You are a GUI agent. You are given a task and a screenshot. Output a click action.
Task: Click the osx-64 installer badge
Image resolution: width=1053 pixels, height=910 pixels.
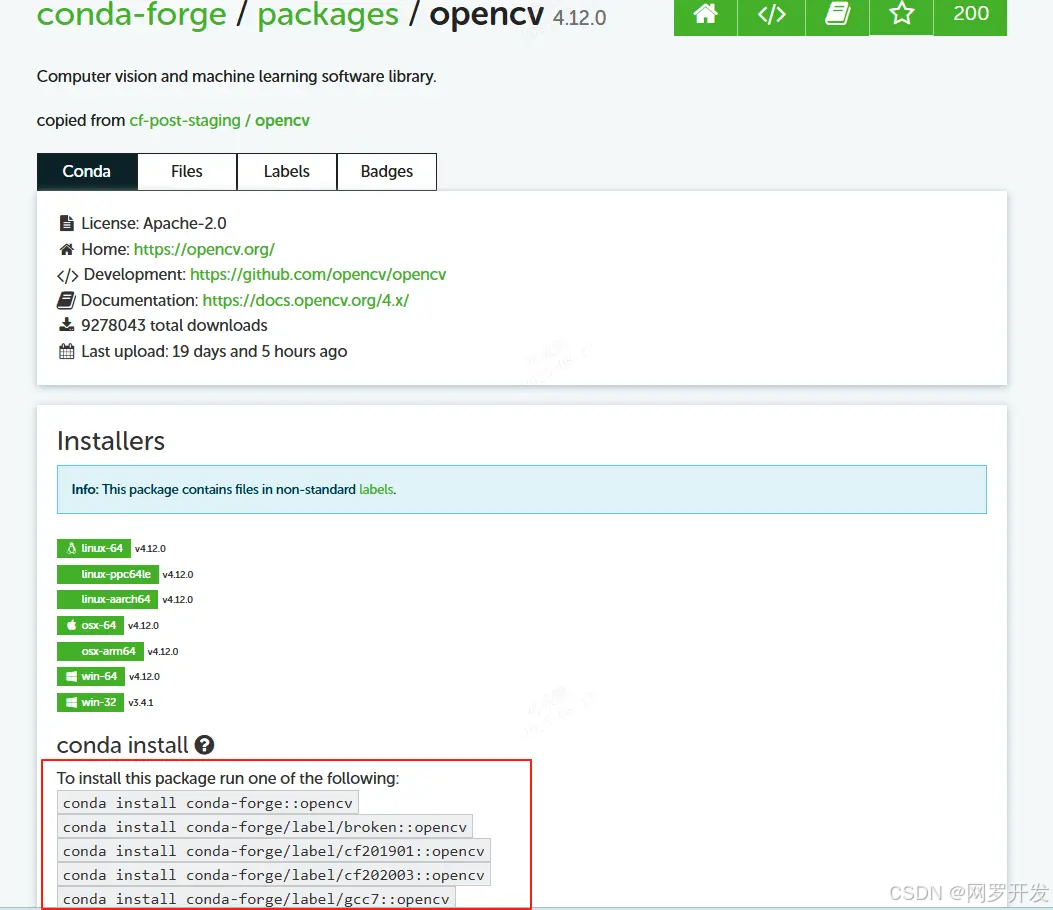(91, 625)
